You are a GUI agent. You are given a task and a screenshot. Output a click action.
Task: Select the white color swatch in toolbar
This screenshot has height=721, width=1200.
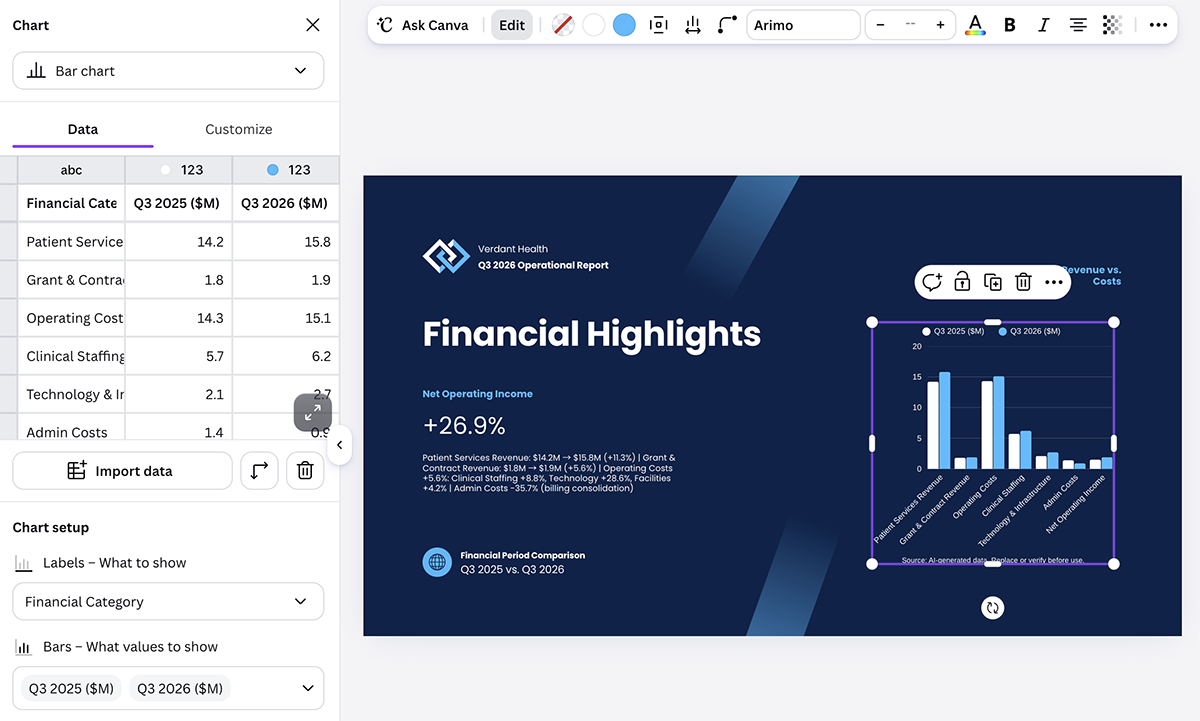[594, 25]
